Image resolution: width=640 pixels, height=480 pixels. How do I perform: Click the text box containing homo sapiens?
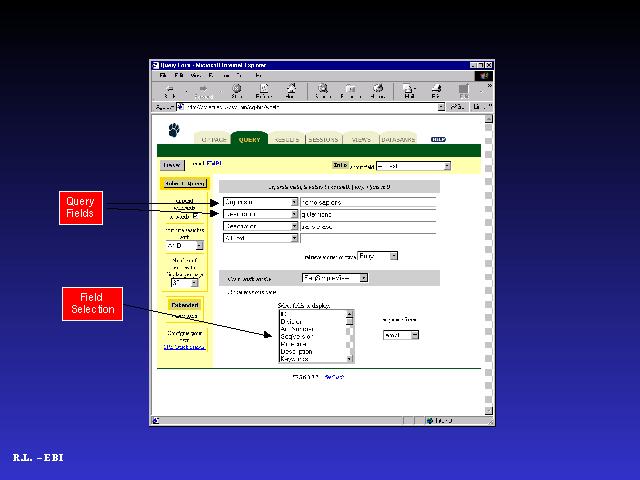(367, 201)
